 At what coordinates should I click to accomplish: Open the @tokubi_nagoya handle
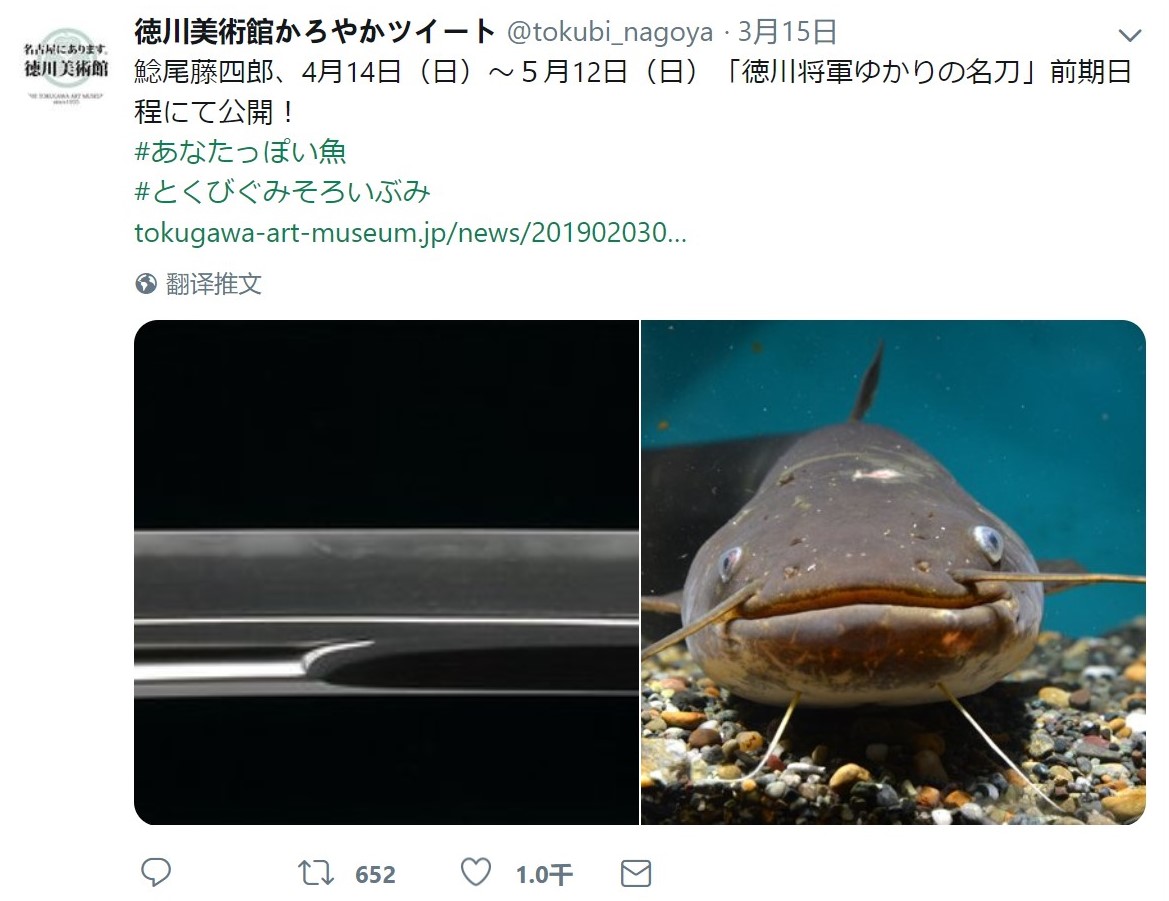pyautogui.click(x=610, y=32)
